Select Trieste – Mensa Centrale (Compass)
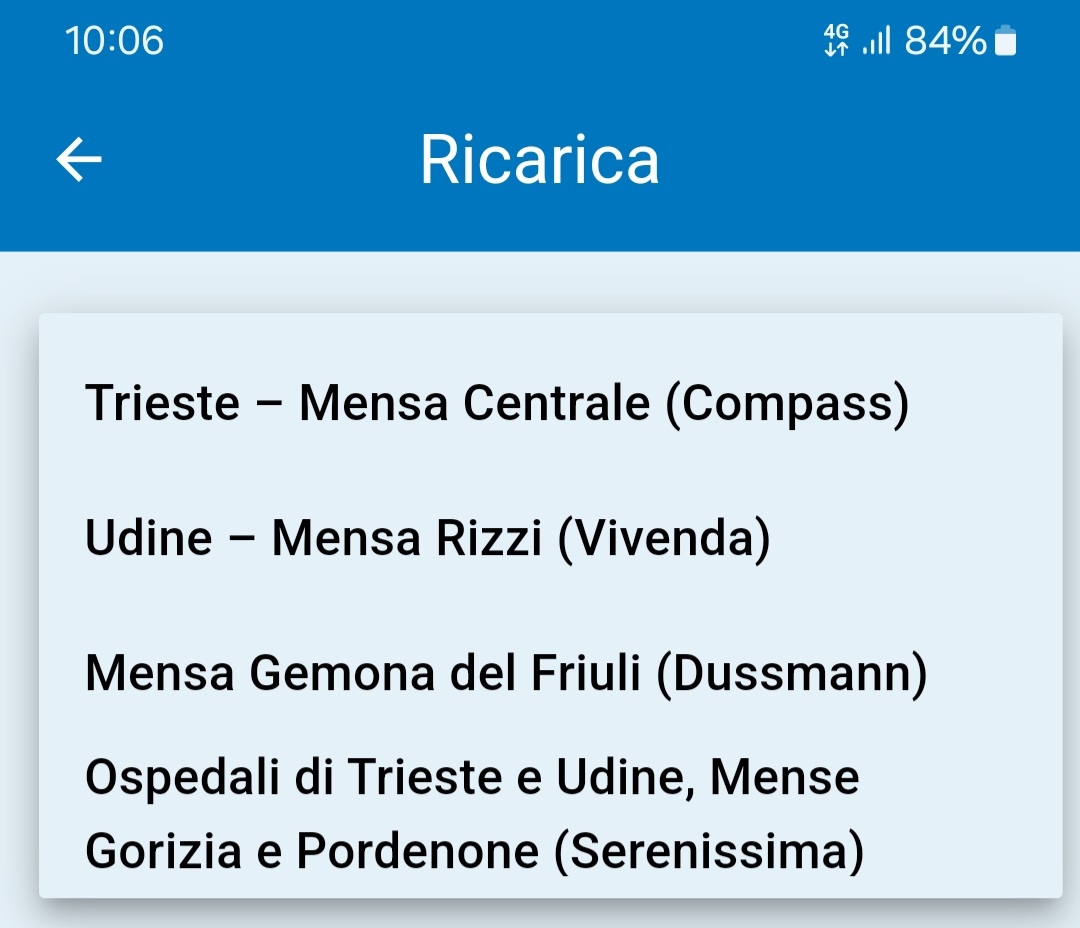Image resolution: width=1080 pixels, height=928 pixels. tap(550, 403)
